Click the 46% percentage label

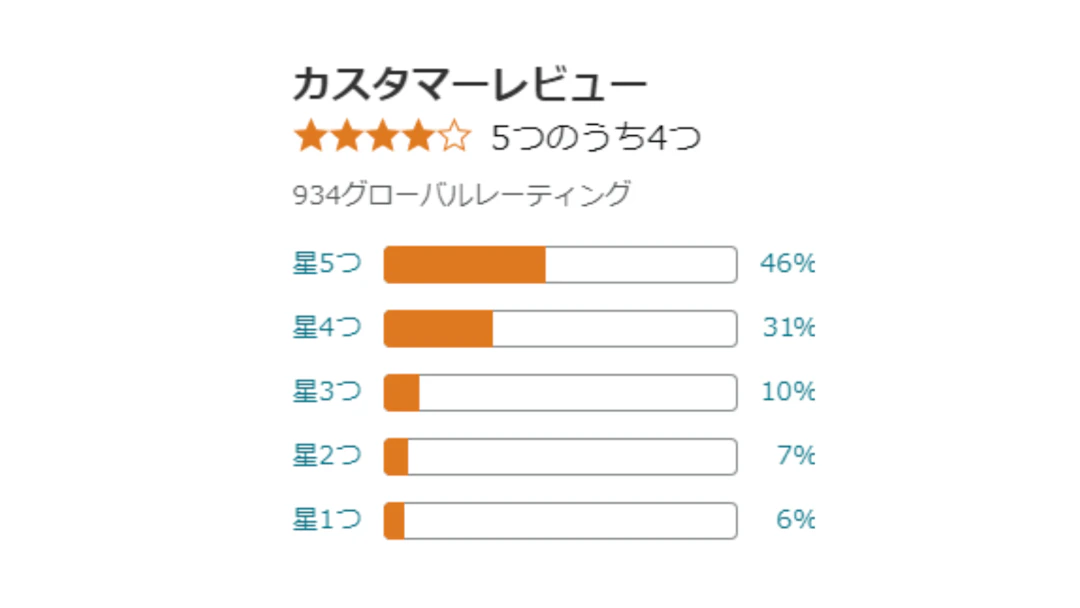click(x=789, y=264)
